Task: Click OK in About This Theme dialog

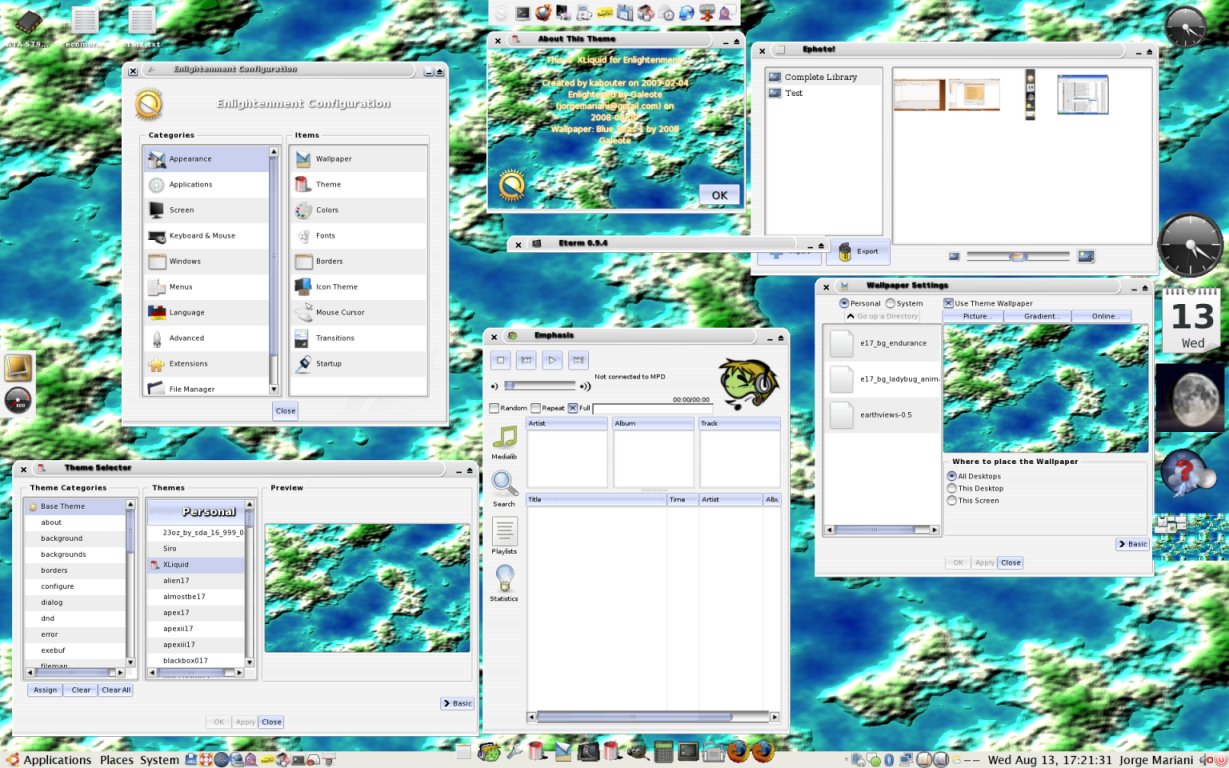Action: click(720, 195)
